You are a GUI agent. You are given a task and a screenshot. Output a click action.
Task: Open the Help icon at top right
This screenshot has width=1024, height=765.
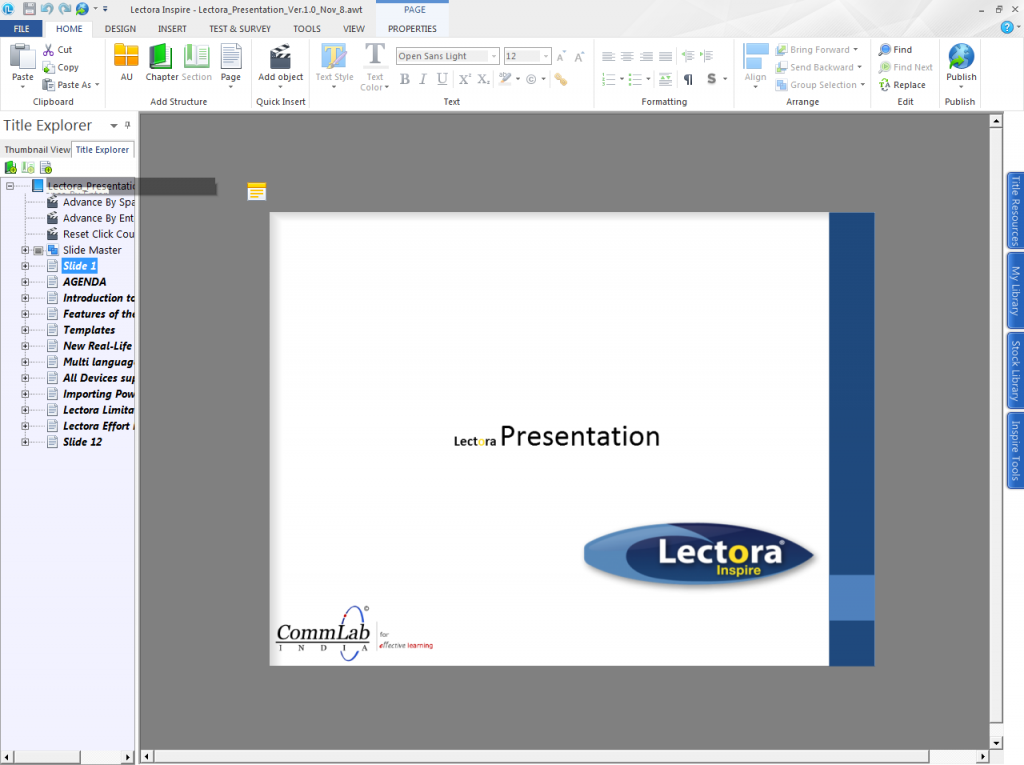coord(1007,27)
